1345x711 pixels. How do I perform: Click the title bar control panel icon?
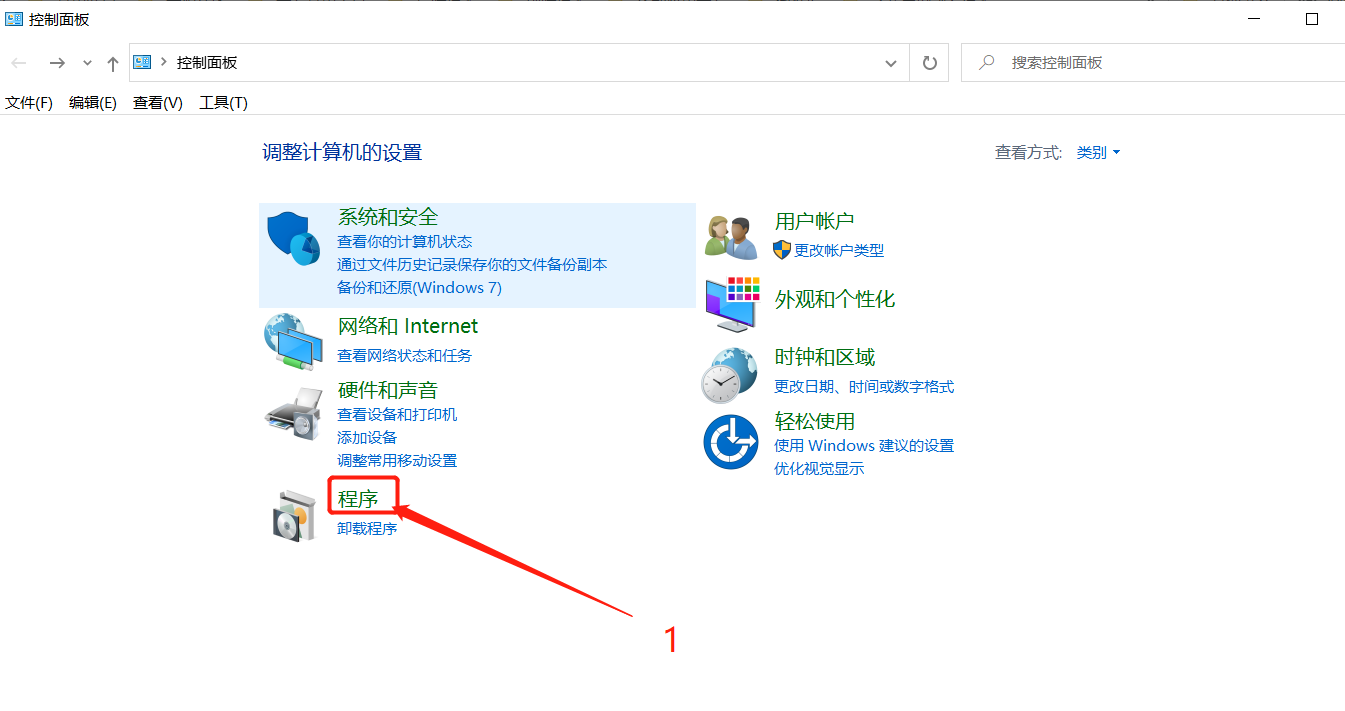click(x=14, y=19)
